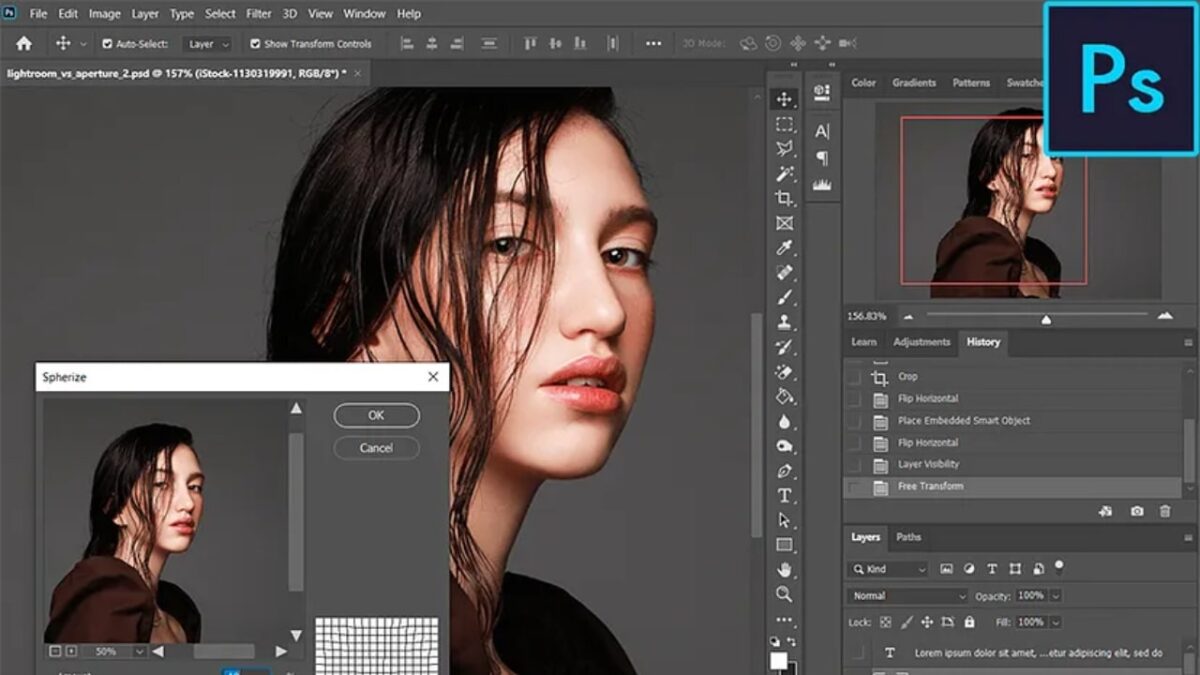Toggle the Auto-Select checkbox
Viewport: 1200px width, 675px height.
tap(108, 44)
